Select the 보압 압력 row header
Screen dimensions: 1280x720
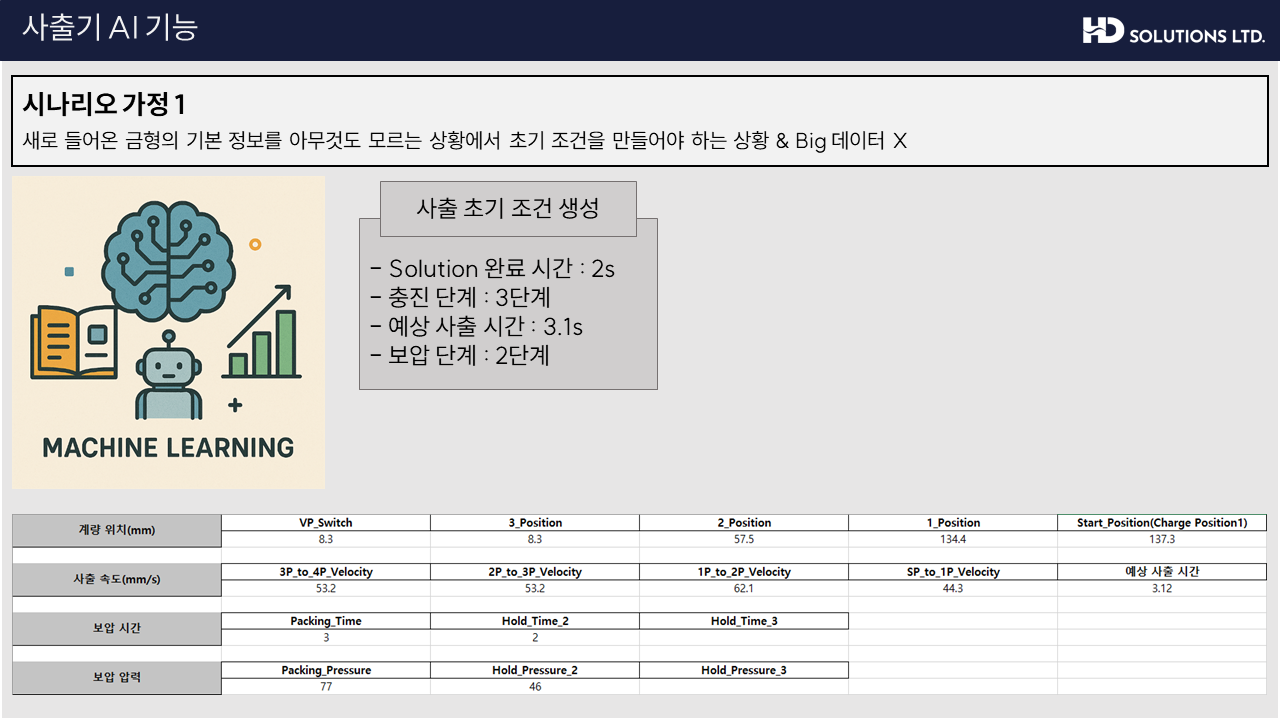117,678
